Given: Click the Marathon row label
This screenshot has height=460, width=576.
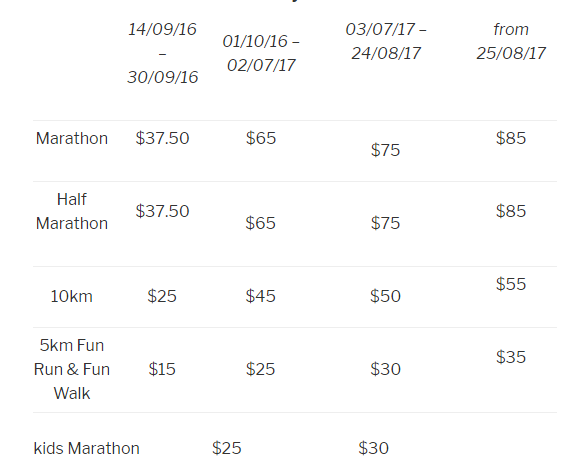Looking at the screenshot, I should point(72,139).
